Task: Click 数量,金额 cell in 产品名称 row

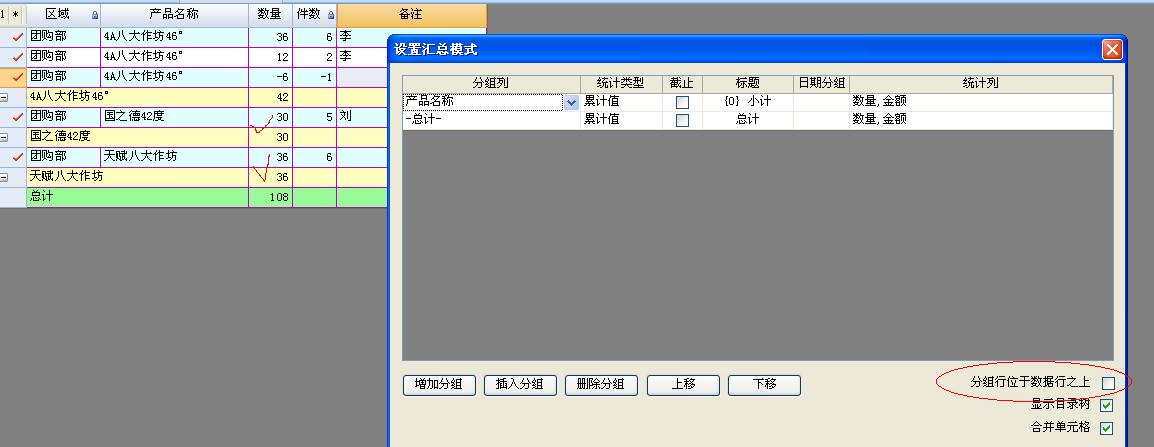Action: pos(980,102)
